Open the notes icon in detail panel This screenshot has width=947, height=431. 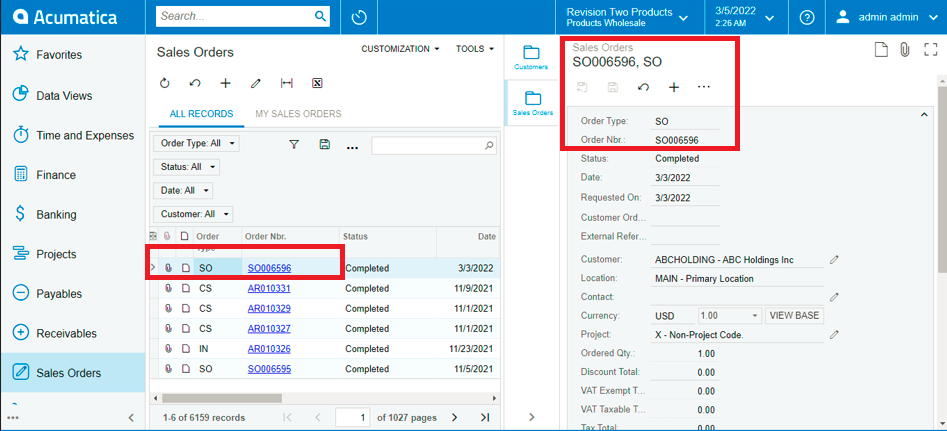point(881,49)
